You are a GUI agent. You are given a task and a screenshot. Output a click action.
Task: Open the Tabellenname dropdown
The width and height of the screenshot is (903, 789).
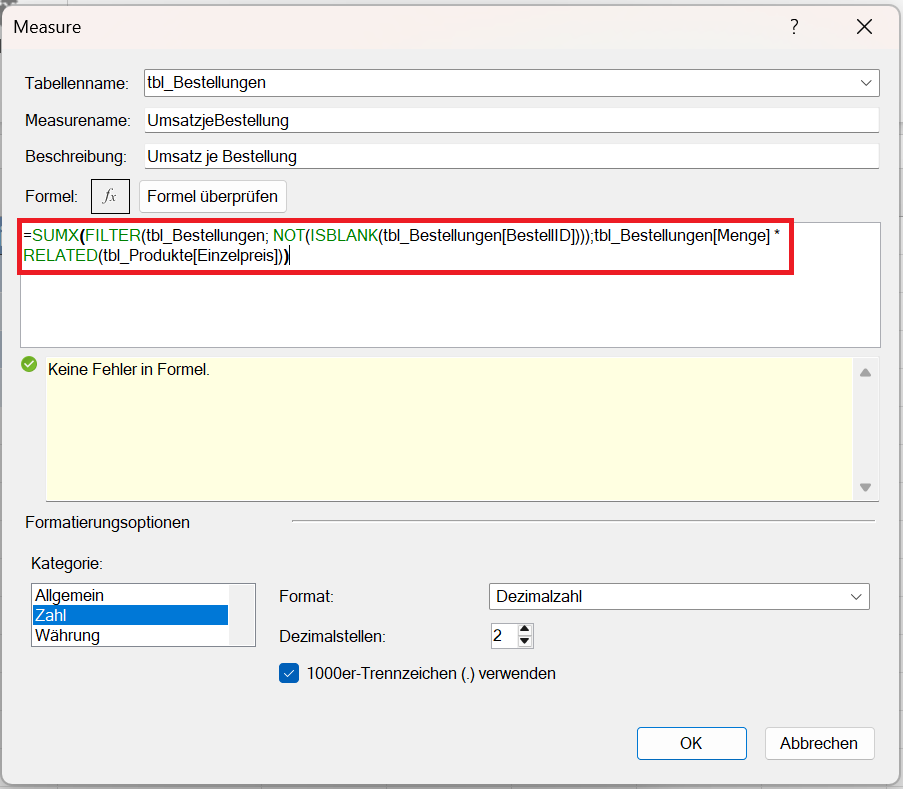tap(865, 82)
